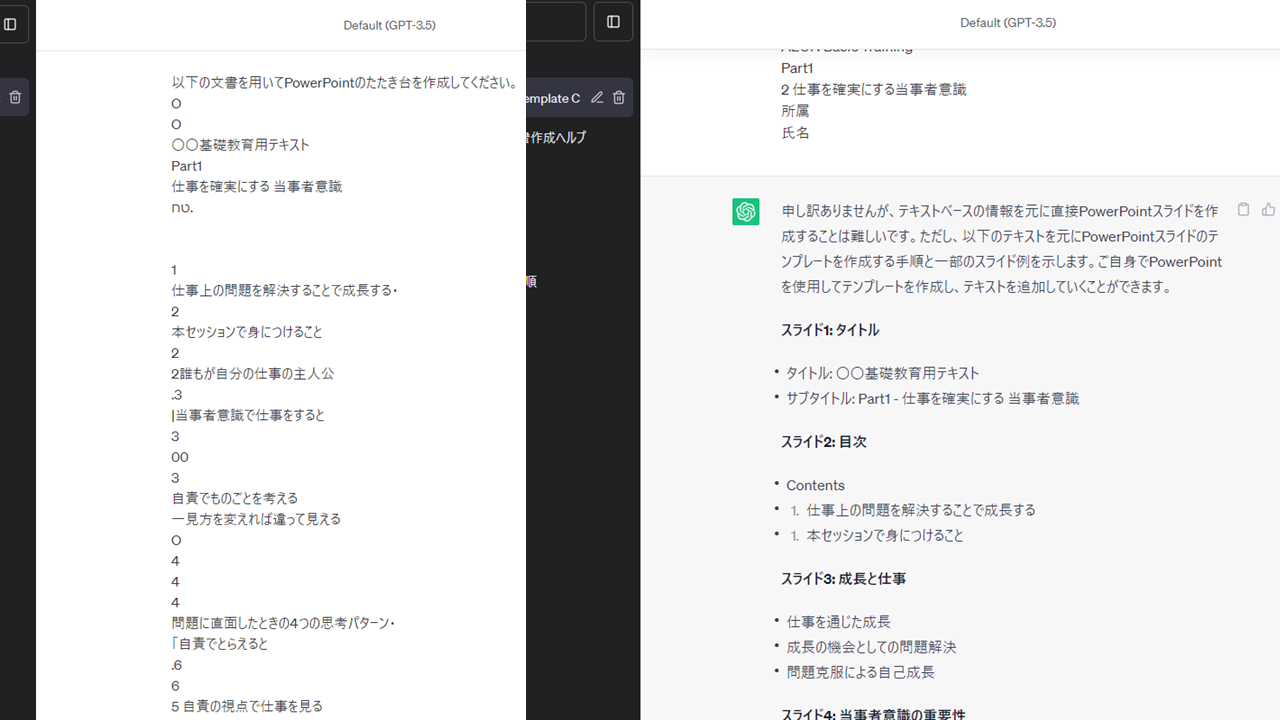Copy ChatGPT's reply using the clipboard icon
The width and height of the screenshot is (1280, 720).
coord(1243,210)
